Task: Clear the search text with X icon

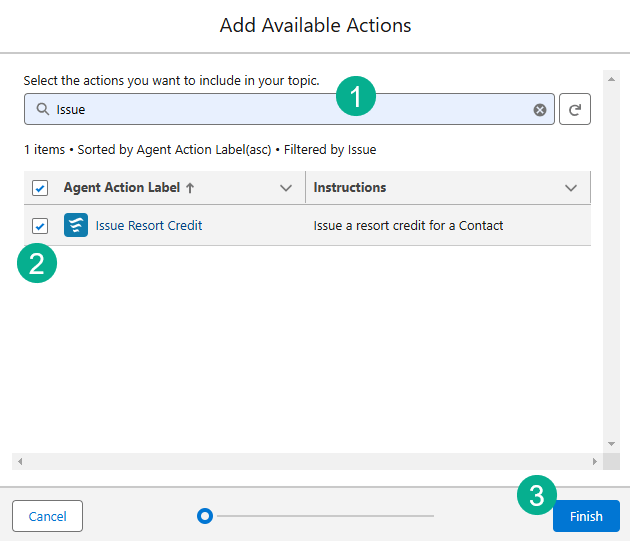Action: (540, 110)
